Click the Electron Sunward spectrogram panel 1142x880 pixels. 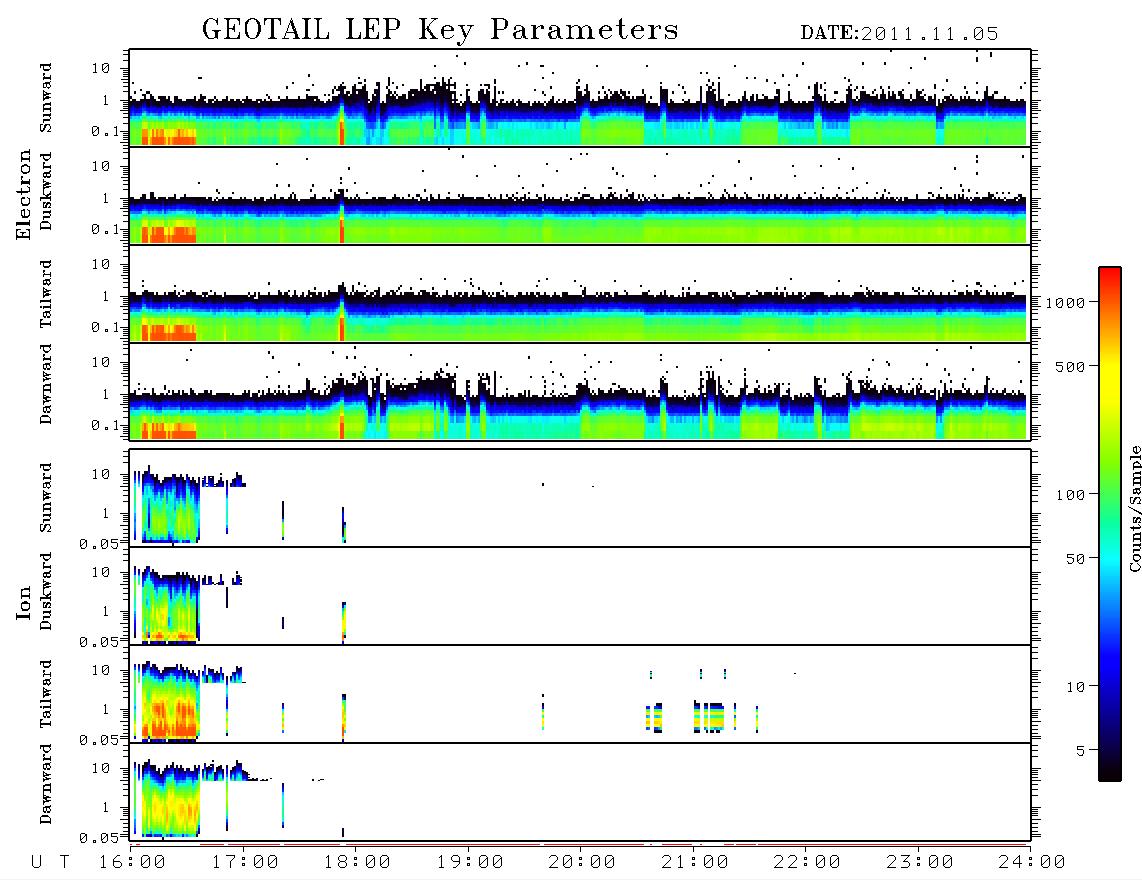point(580,98)
